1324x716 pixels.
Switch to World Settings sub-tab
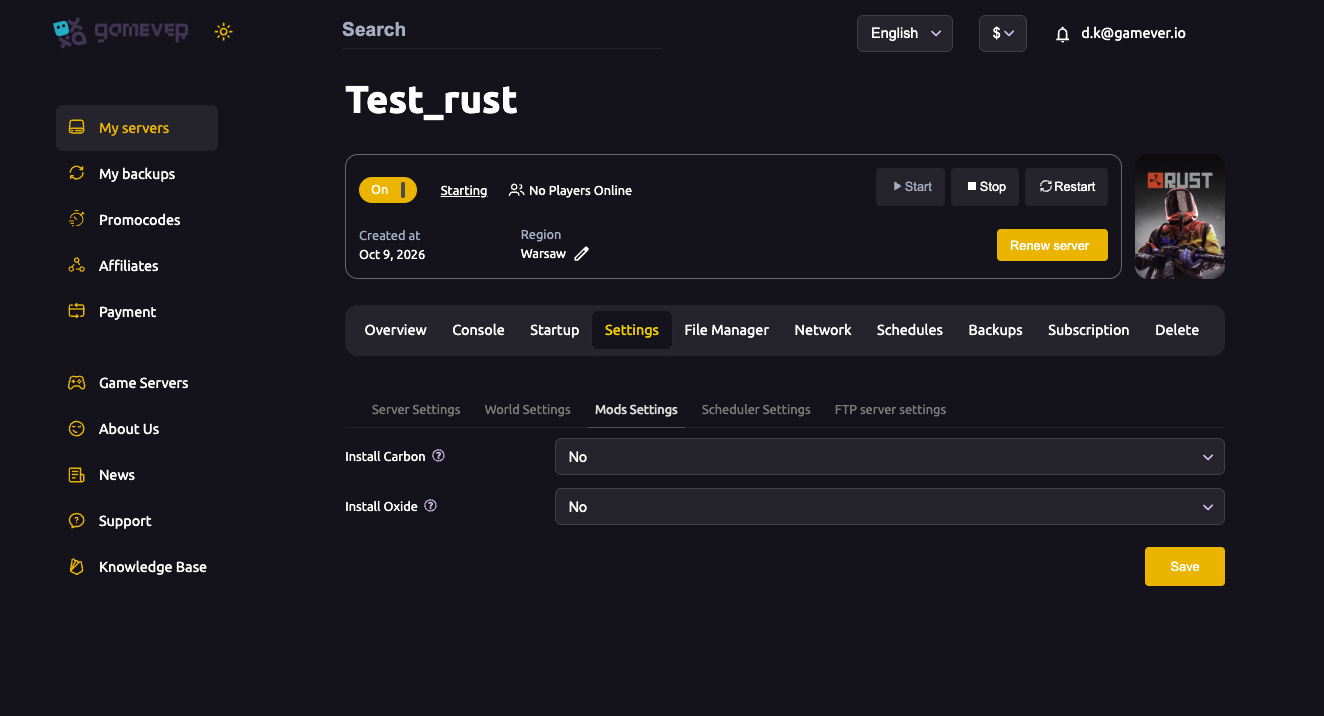coord(527,409)
